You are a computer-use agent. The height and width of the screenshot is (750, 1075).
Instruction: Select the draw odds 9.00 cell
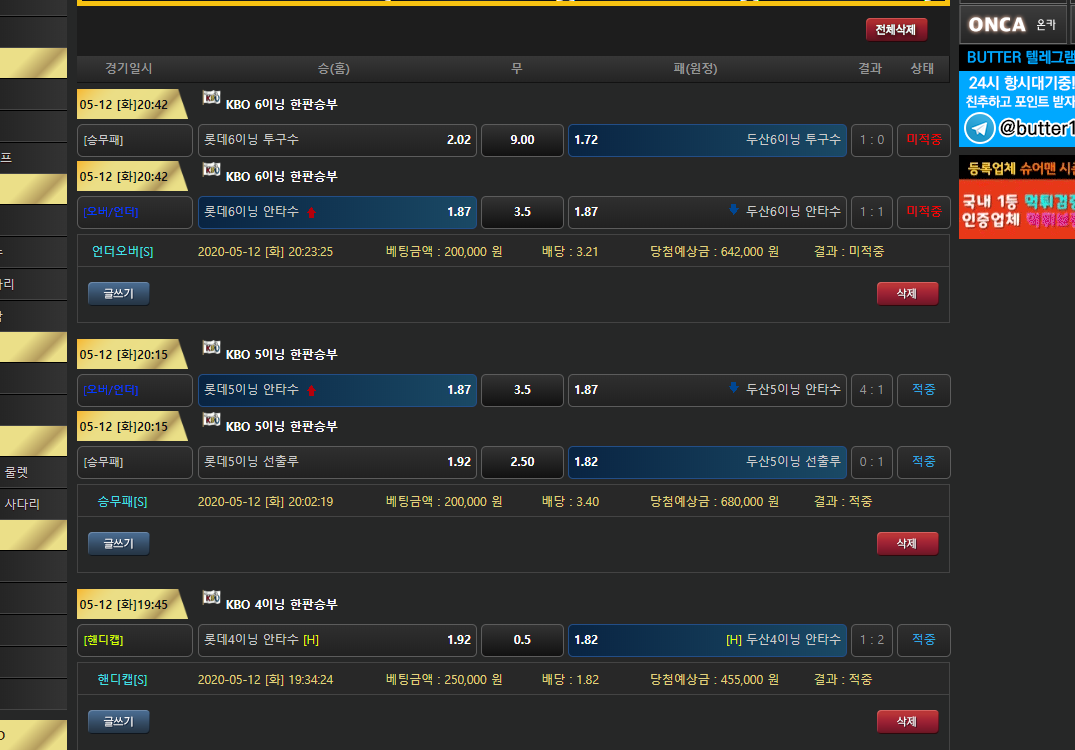click(522, 140)
